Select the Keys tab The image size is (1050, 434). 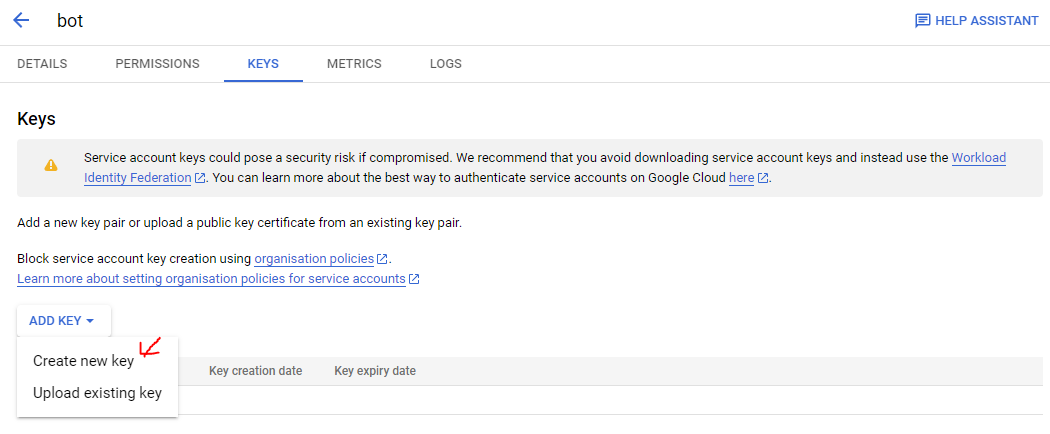click(x=263, y=64)
